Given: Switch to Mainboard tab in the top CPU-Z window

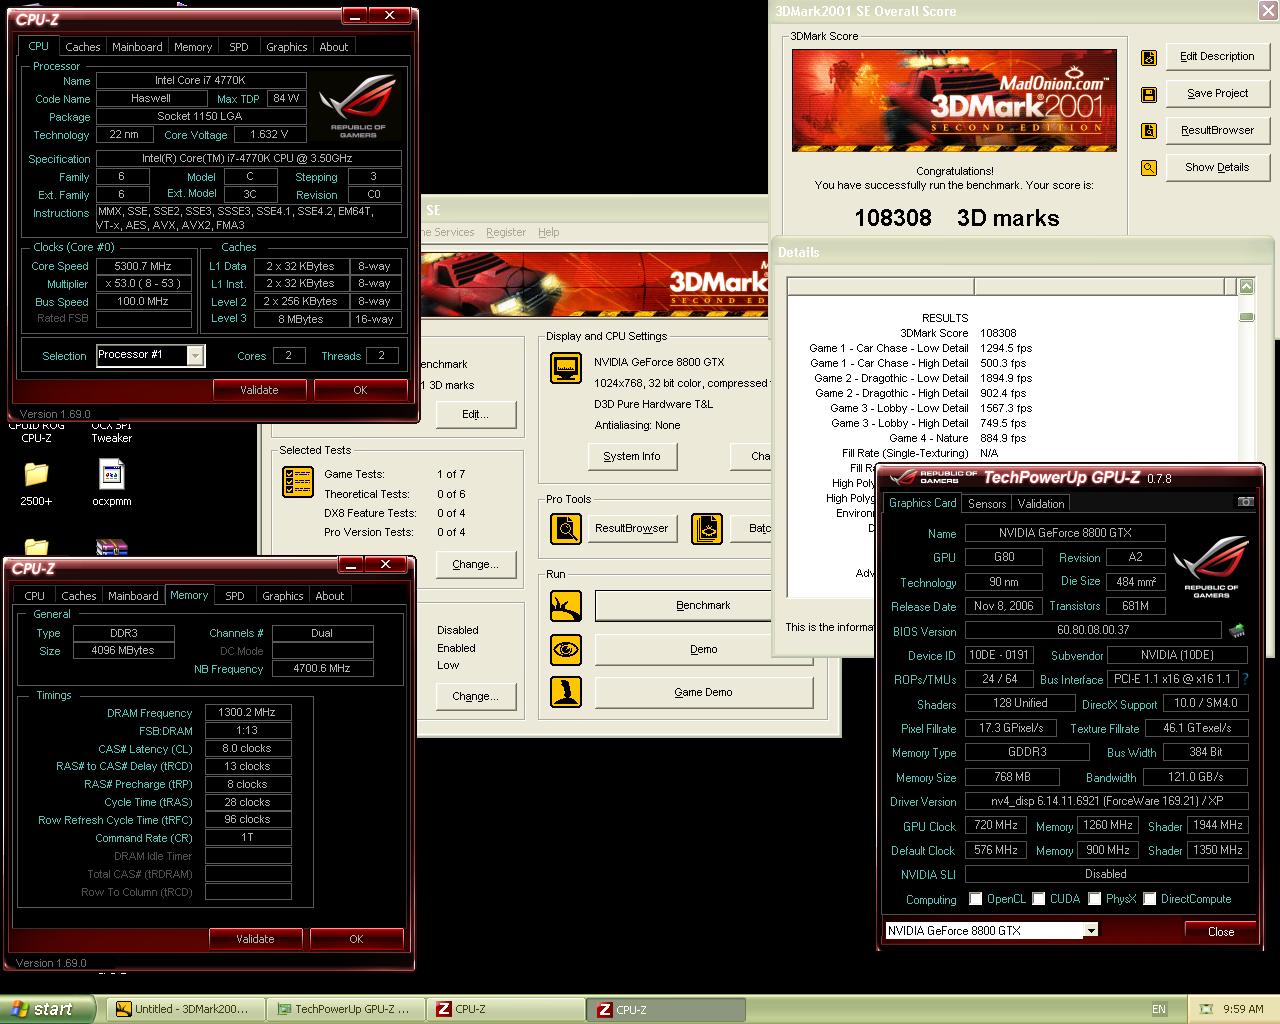Looking at the screenshot, I should (137, 47).
